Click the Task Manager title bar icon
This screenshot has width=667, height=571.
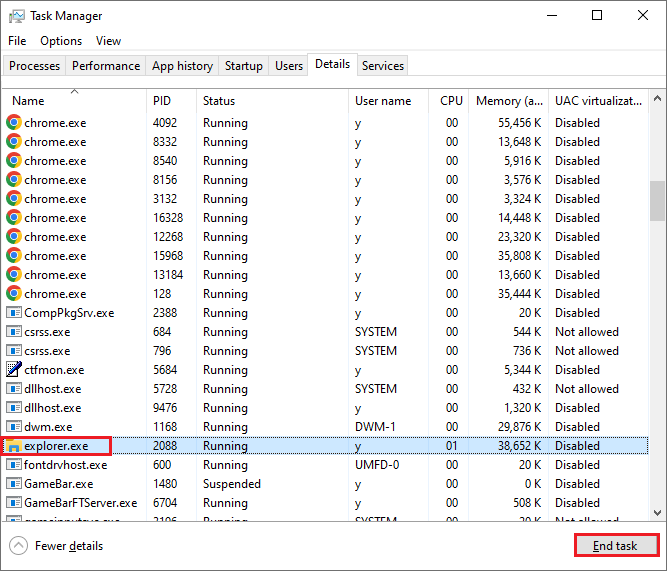17,16
